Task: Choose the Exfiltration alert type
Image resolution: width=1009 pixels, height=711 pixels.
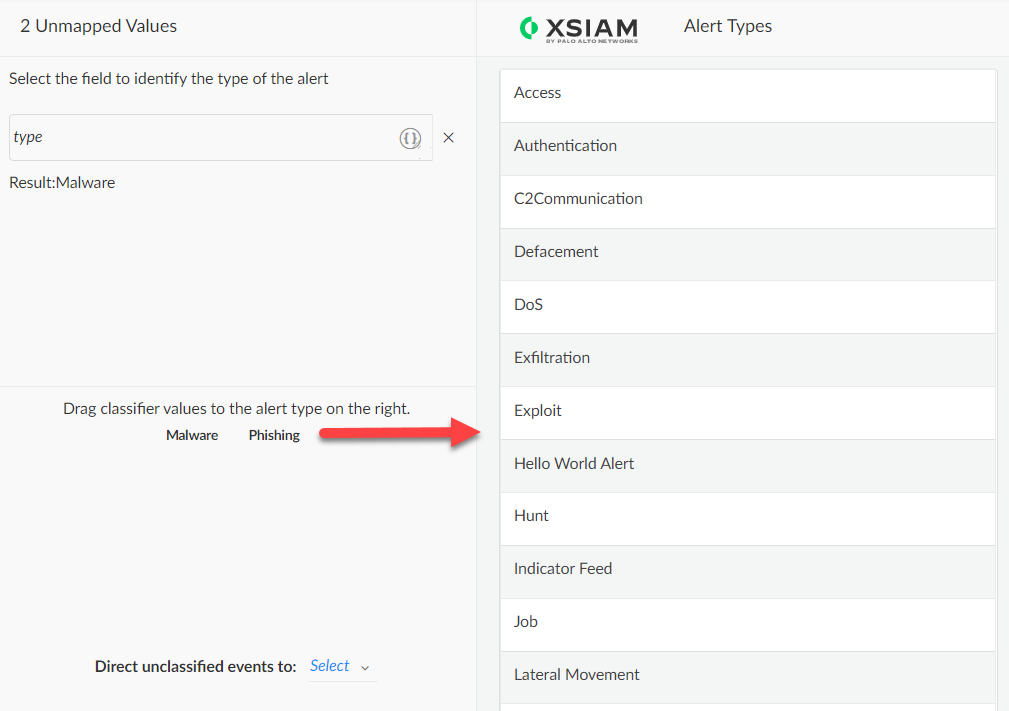Action: [x=748, y=360]
